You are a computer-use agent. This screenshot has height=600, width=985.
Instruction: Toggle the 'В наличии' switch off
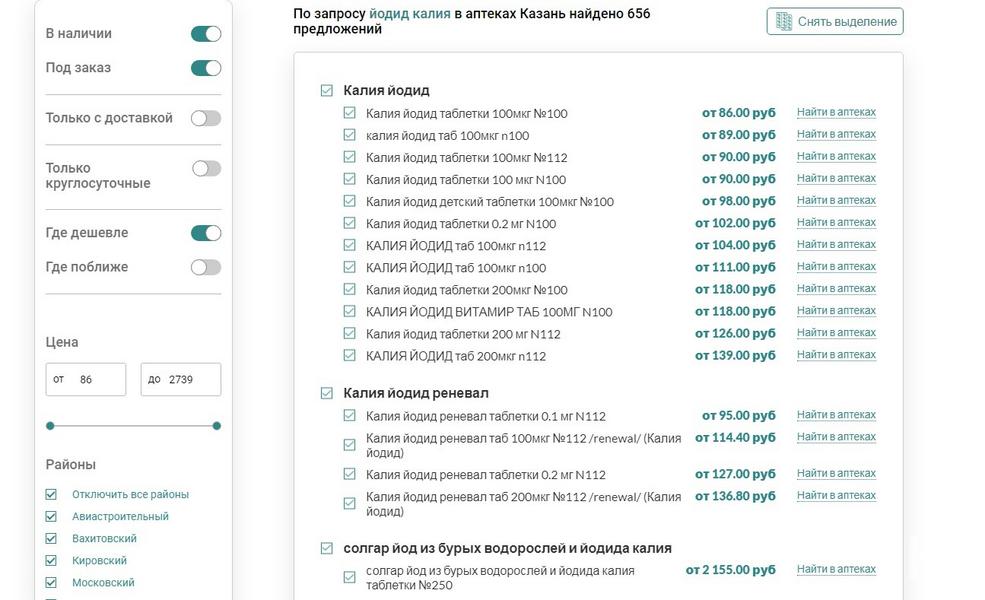pyautogui.click(x=206, y=34)
